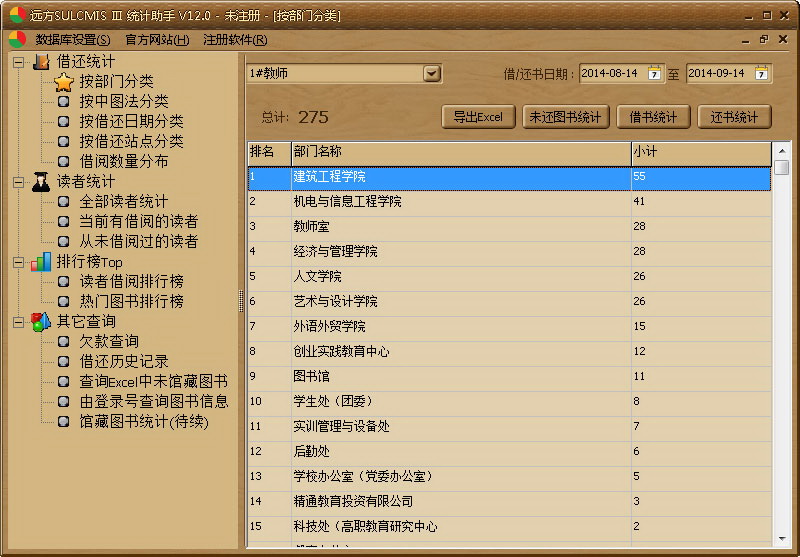Select 按借还日期分类 in the tree

pyautogui.click(x=131, y=121)
